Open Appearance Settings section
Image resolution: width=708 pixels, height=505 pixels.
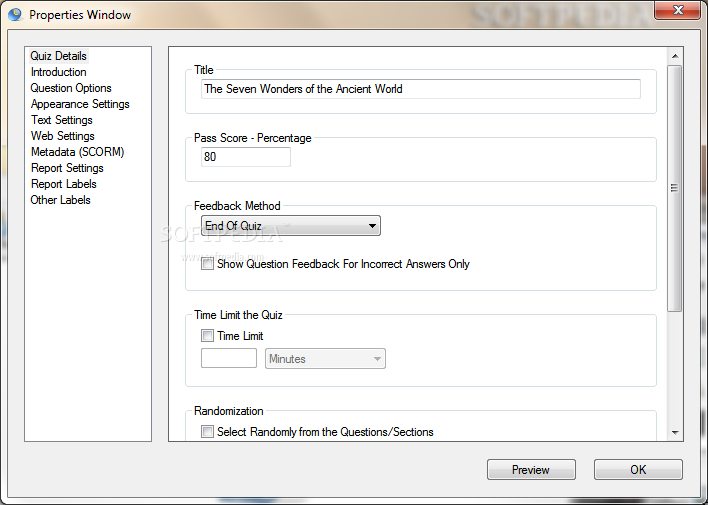click(80, 104)
